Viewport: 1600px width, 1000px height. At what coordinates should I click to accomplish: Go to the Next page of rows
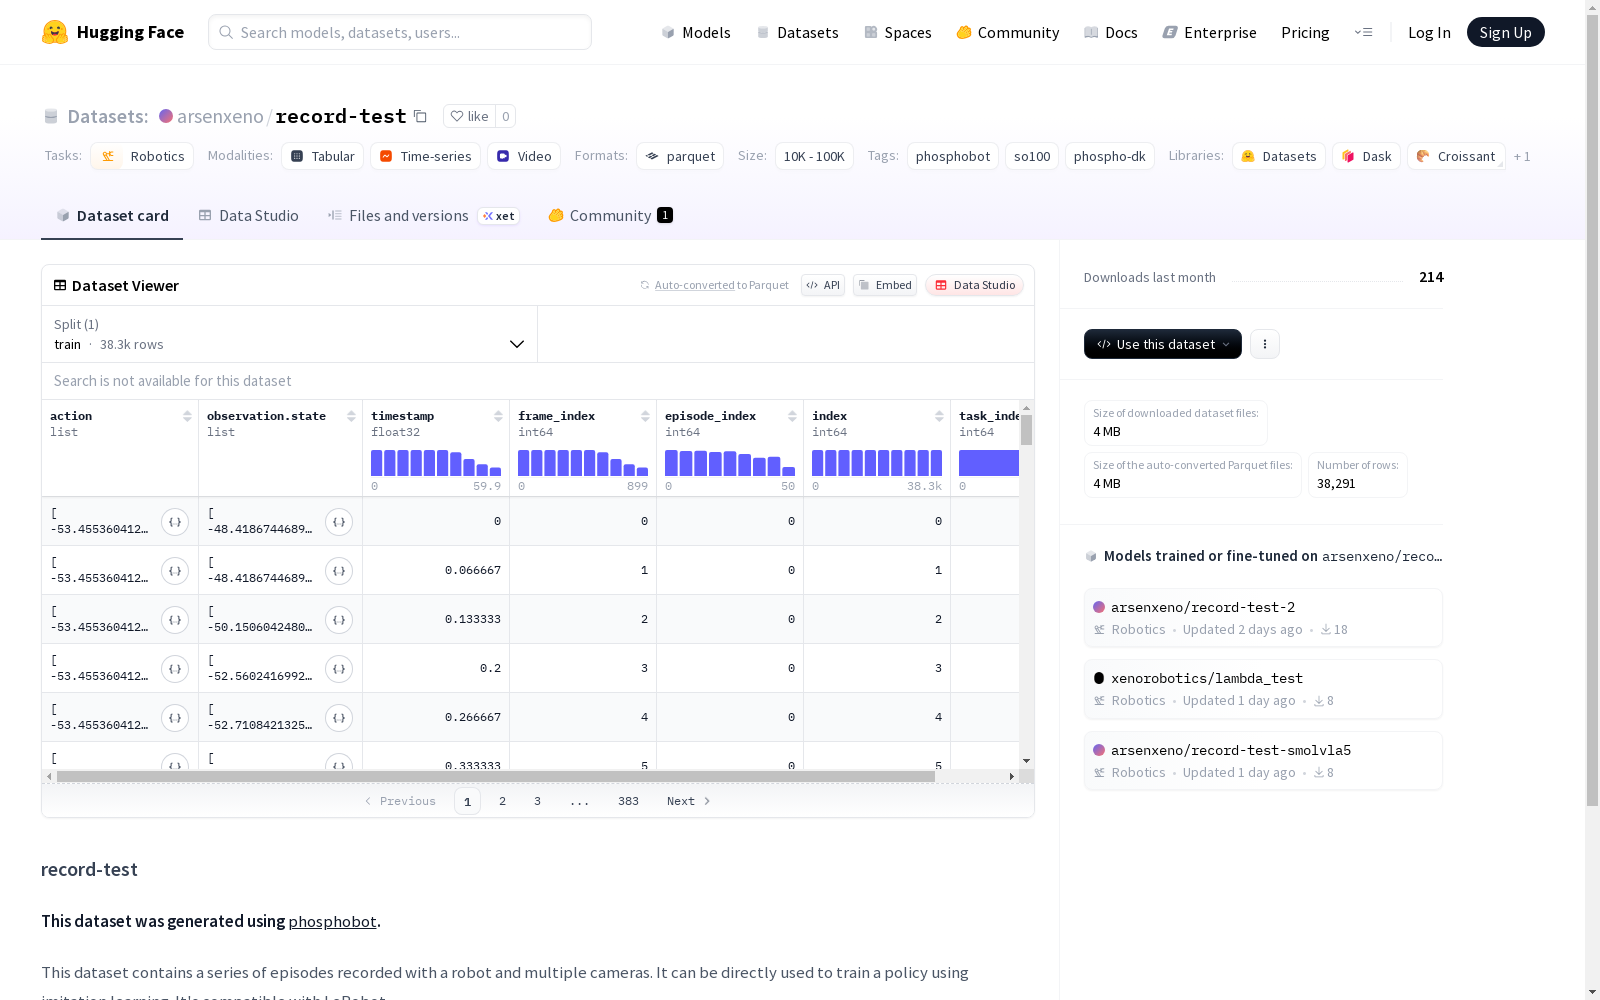pos(688,801)
